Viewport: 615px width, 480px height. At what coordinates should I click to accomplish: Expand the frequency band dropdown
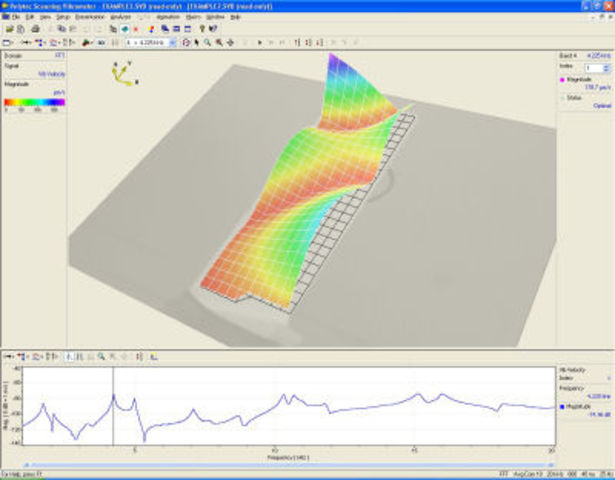pyautogui.click(x=173, y=43)
